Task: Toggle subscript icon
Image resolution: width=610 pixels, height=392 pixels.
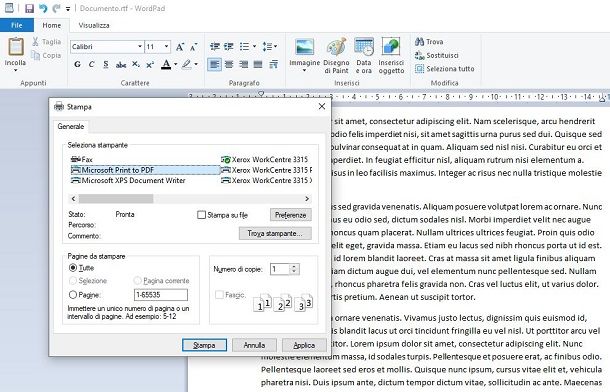Action: click(x=135, y=64)
